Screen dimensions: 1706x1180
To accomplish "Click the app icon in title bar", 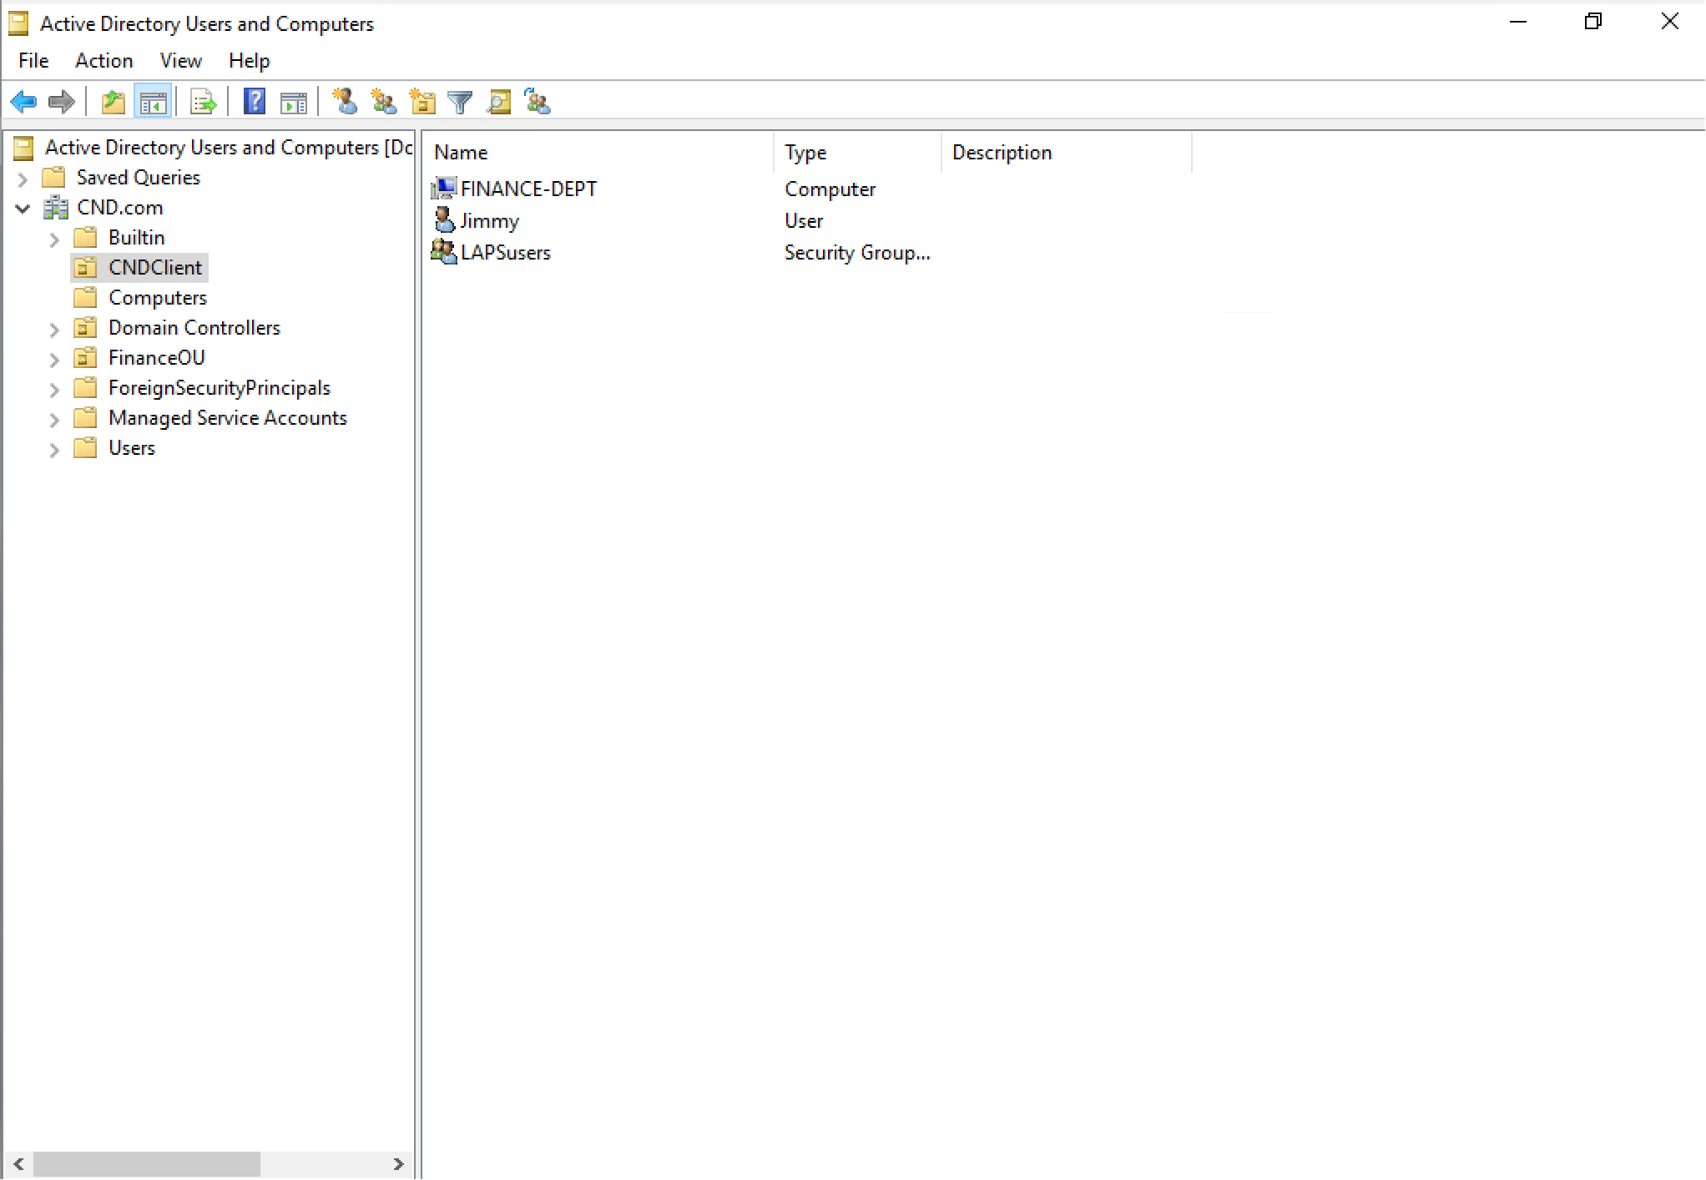I will (18, 23).
